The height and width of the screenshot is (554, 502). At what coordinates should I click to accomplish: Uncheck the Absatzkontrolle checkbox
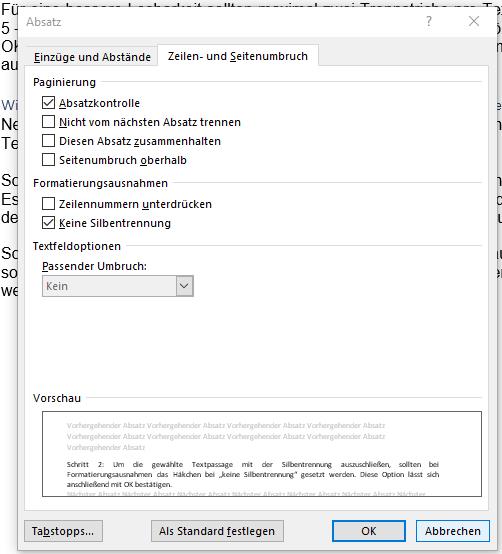(48, 103)
